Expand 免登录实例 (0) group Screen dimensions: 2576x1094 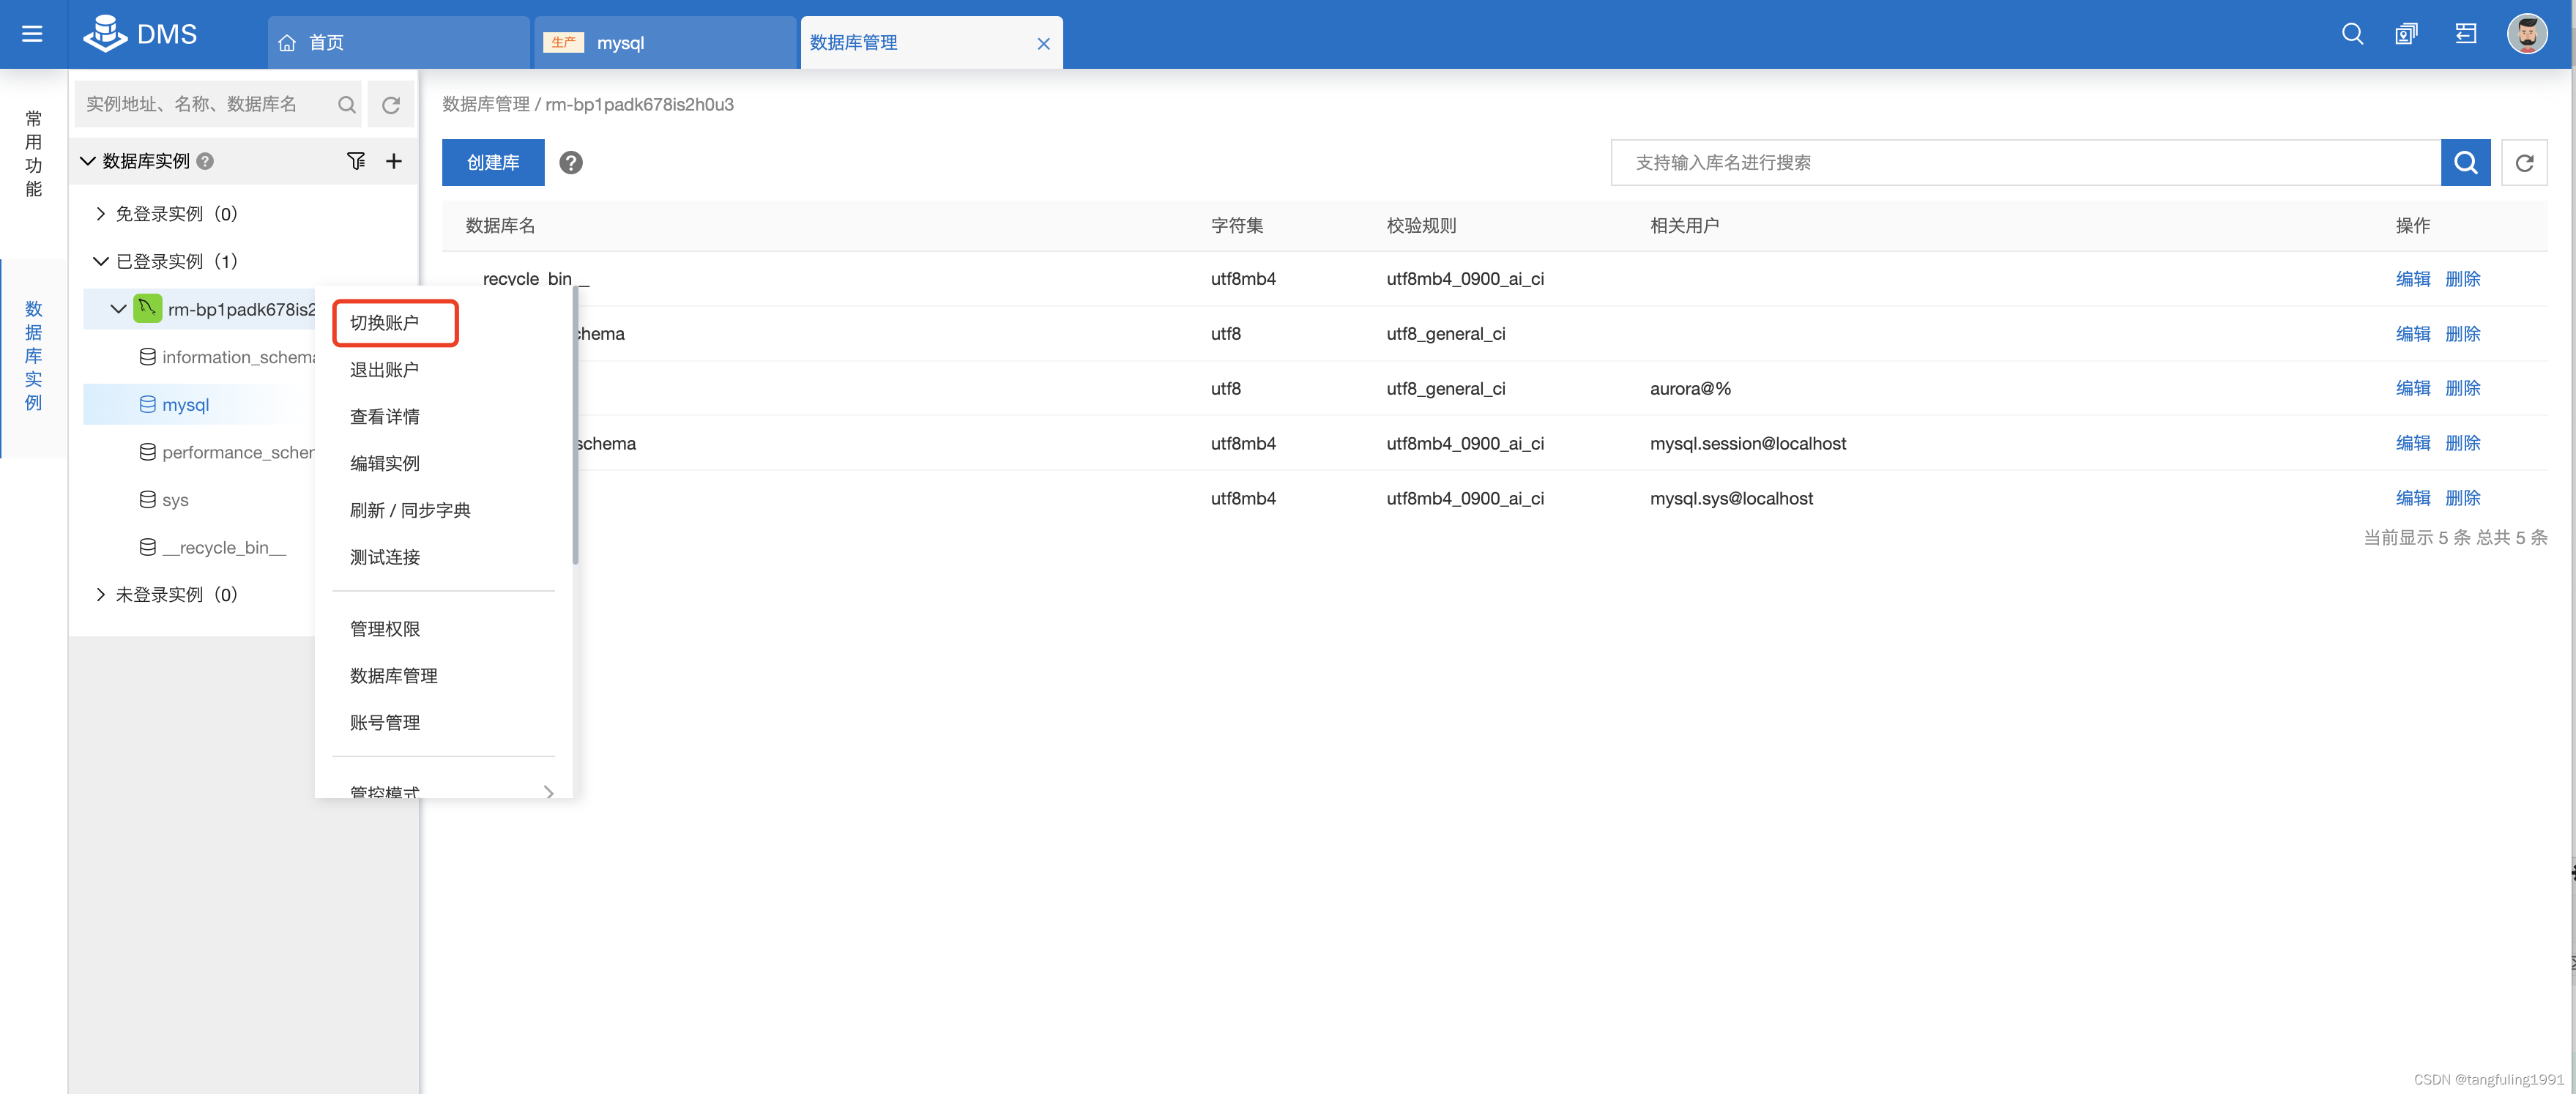click(100, 214)
